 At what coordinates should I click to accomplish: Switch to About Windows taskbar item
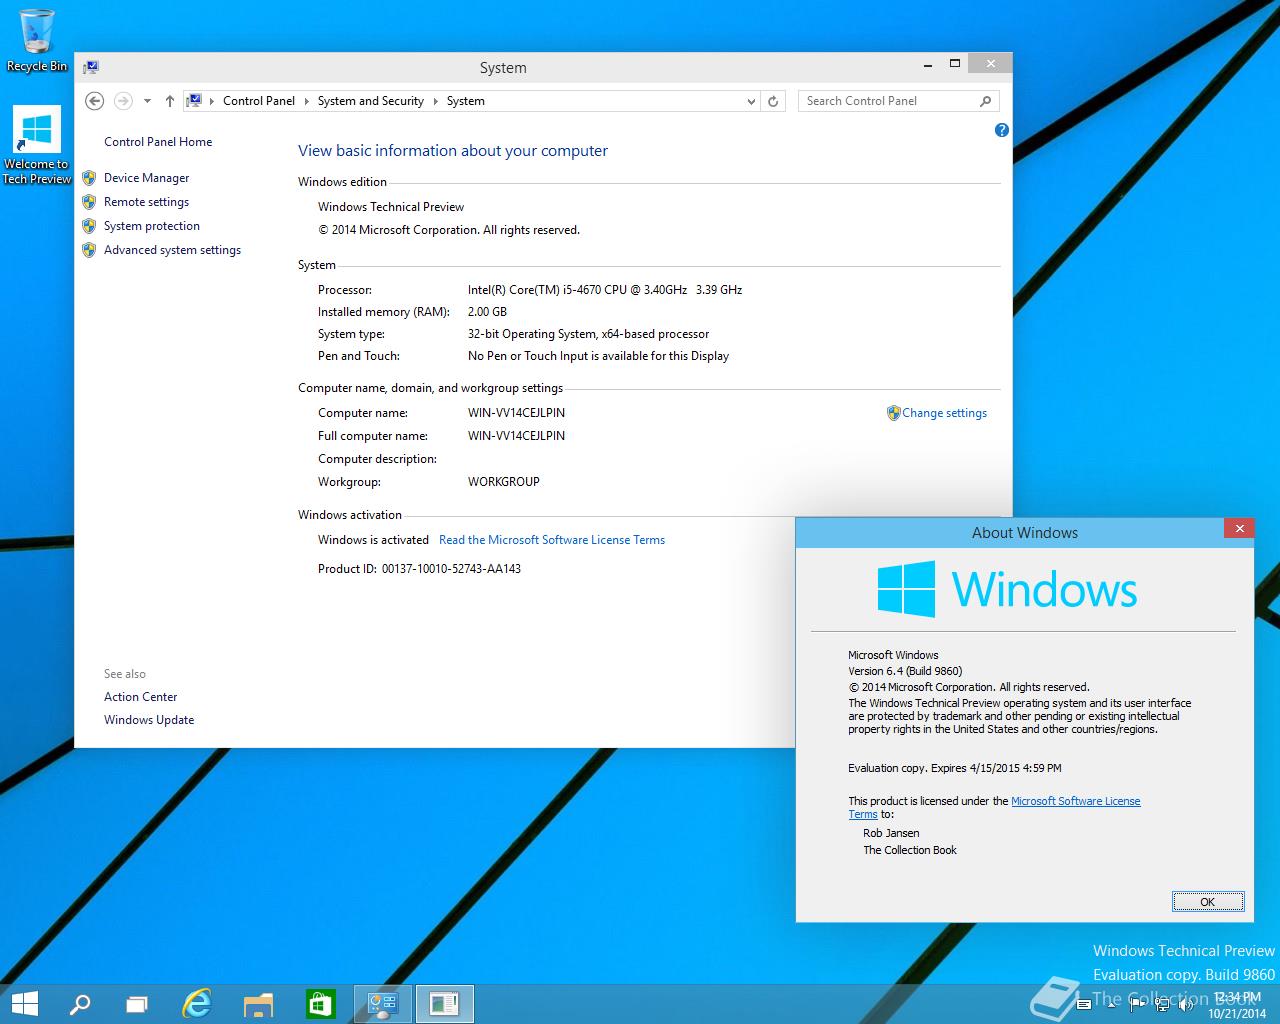[444, 1004]
